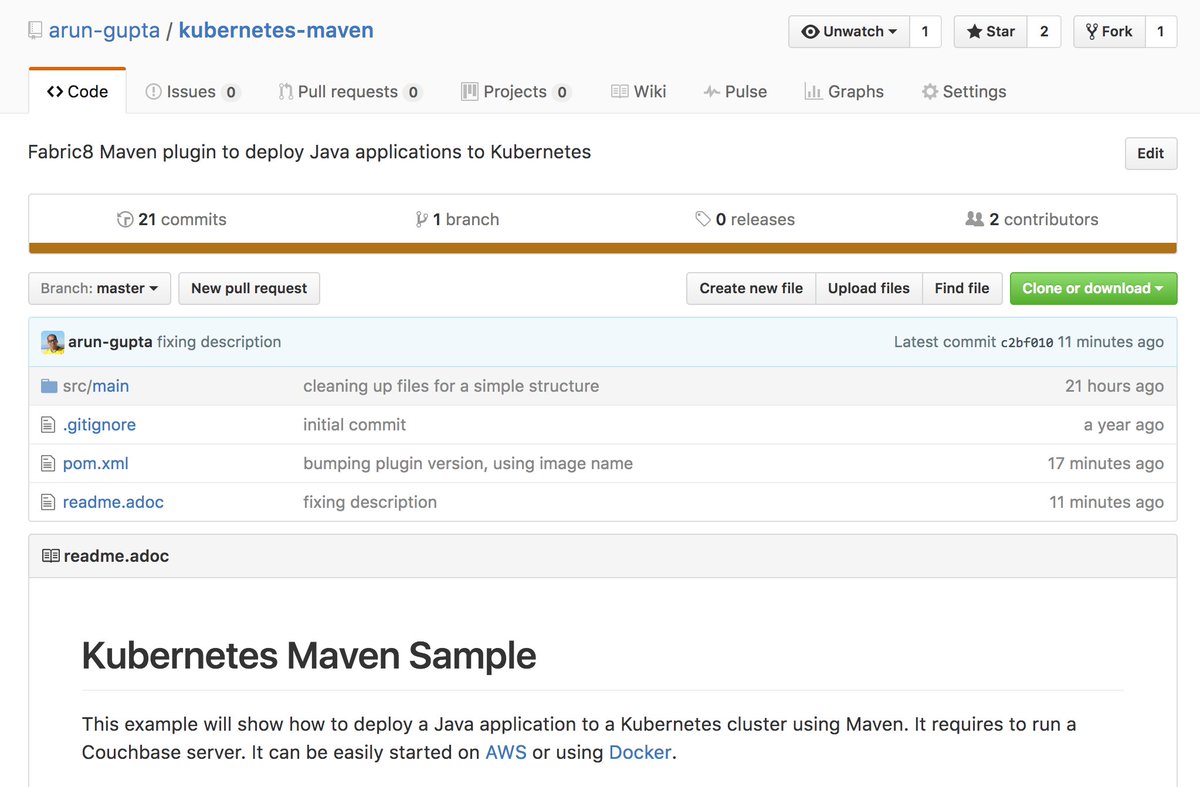Screen dimensions: 1200x787
Task: Click the tag icon beside 0 releases
Action: 703,219
